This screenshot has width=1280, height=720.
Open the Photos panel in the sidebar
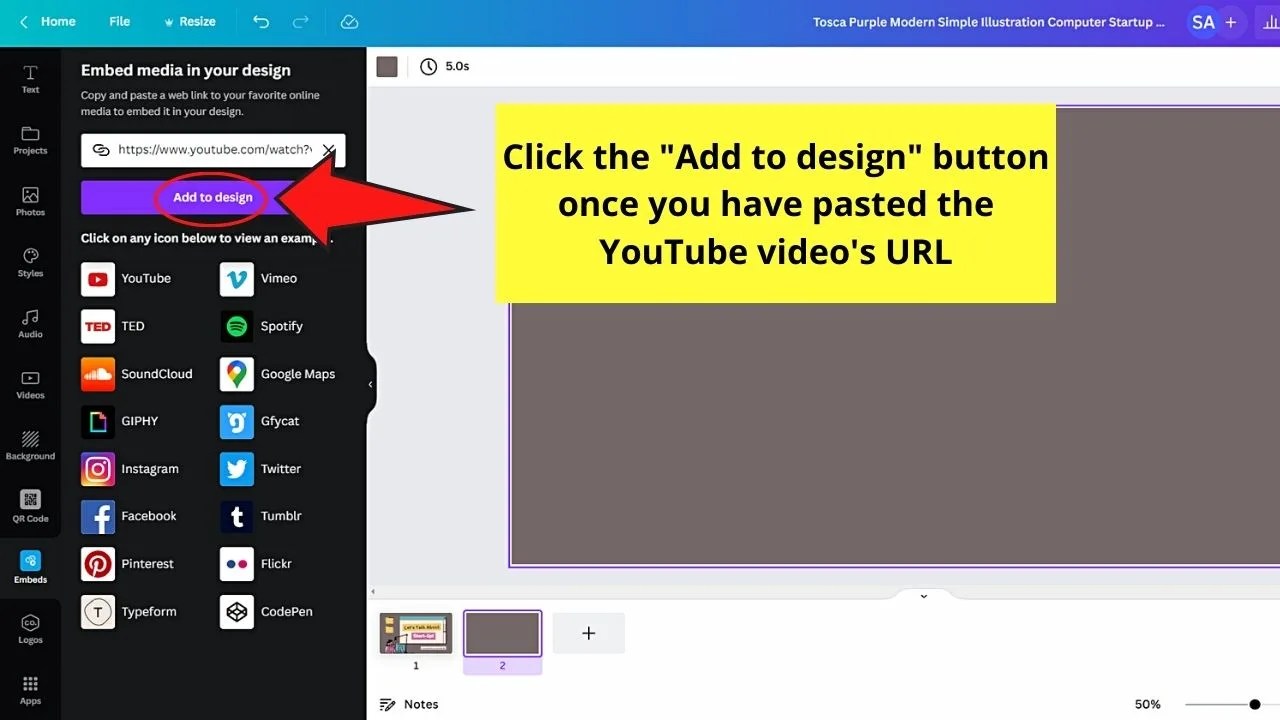(x=30, y=198)
